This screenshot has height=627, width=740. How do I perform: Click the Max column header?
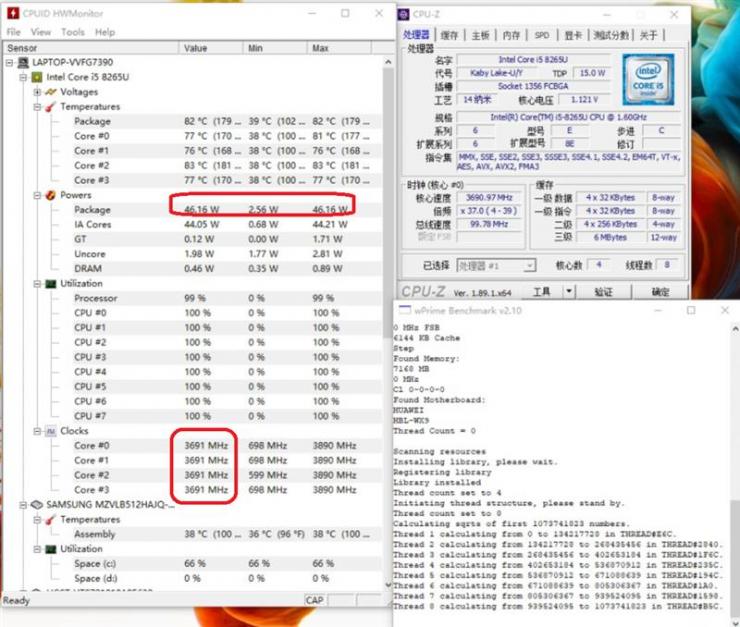click(x=339, y=48)
